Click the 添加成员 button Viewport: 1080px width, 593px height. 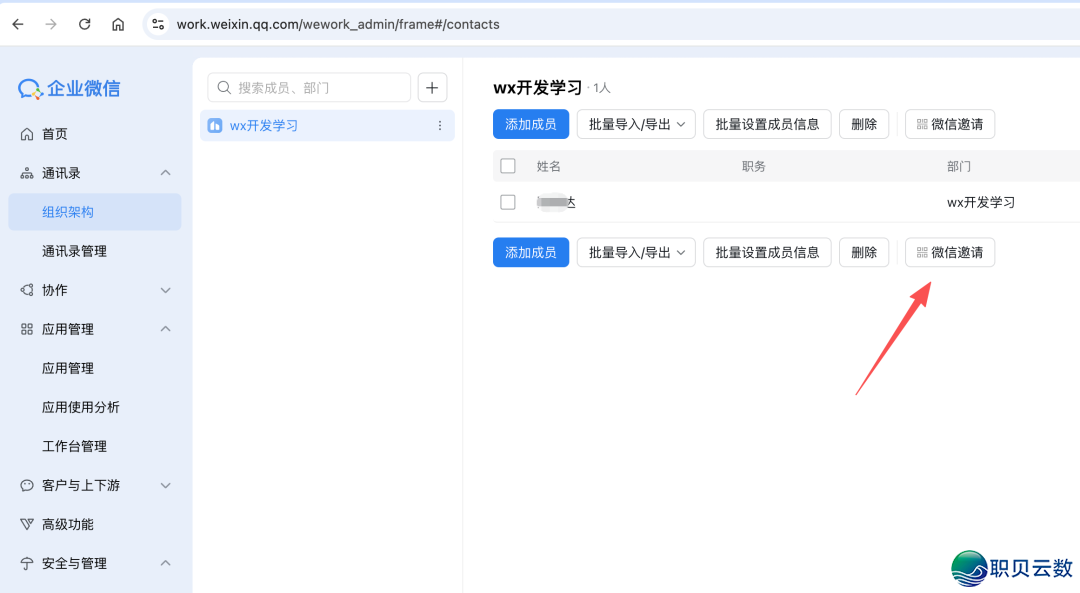coord(530,124)
